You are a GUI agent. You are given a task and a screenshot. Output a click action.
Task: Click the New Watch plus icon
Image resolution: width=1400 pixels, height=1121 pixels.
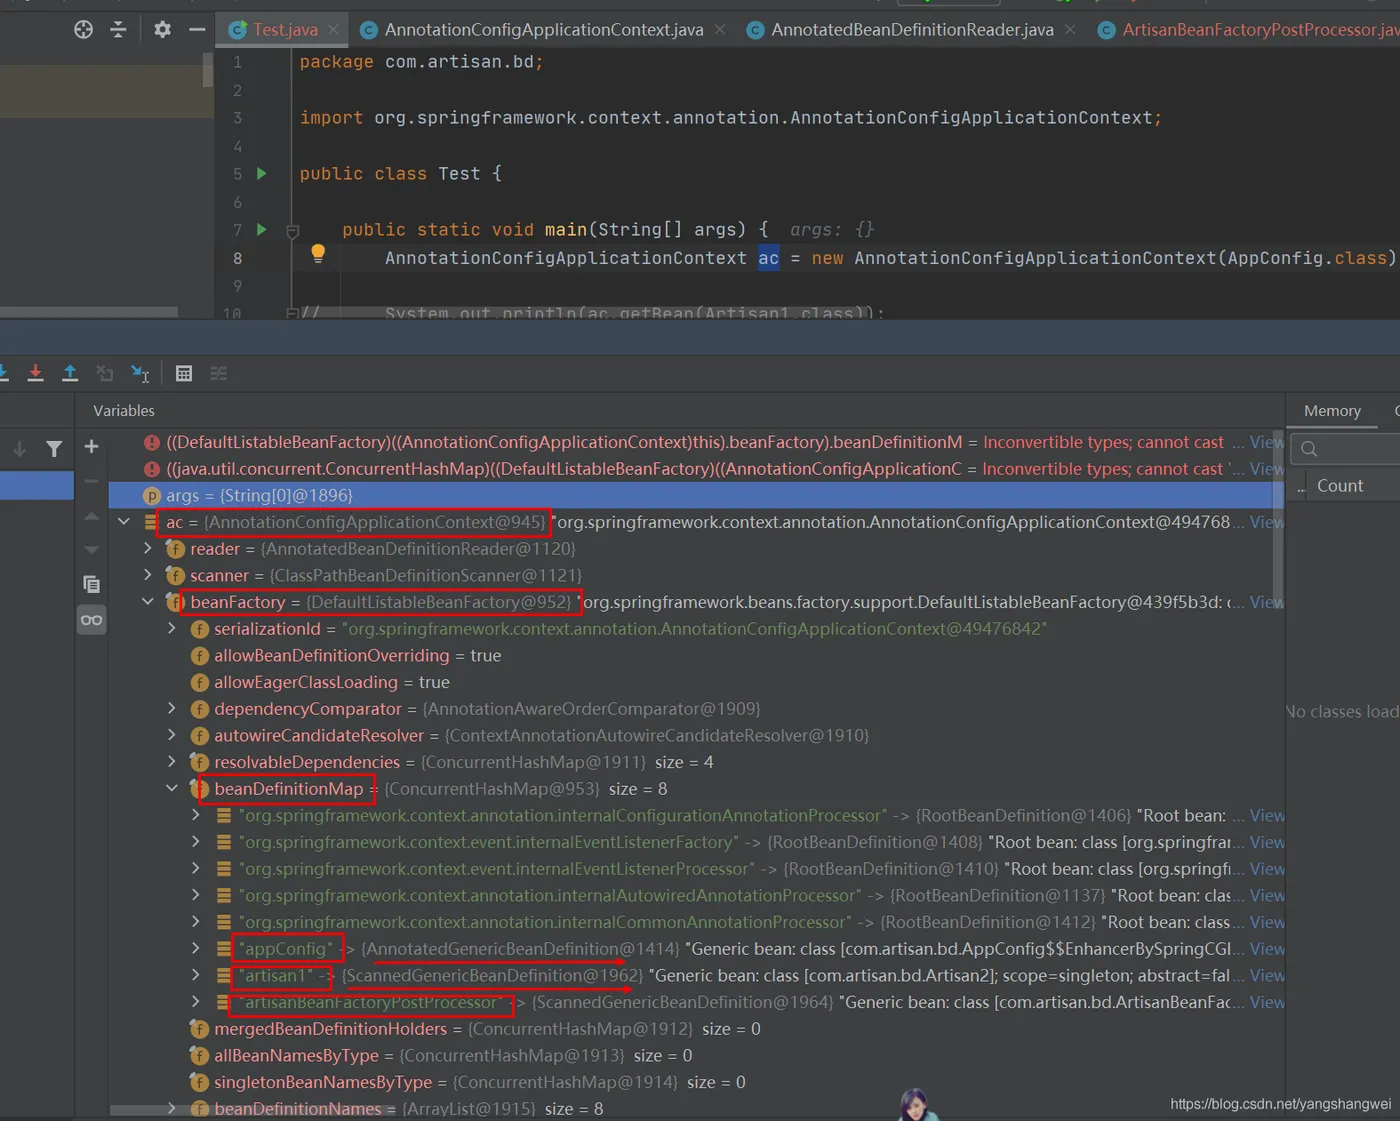coord(91,447)
